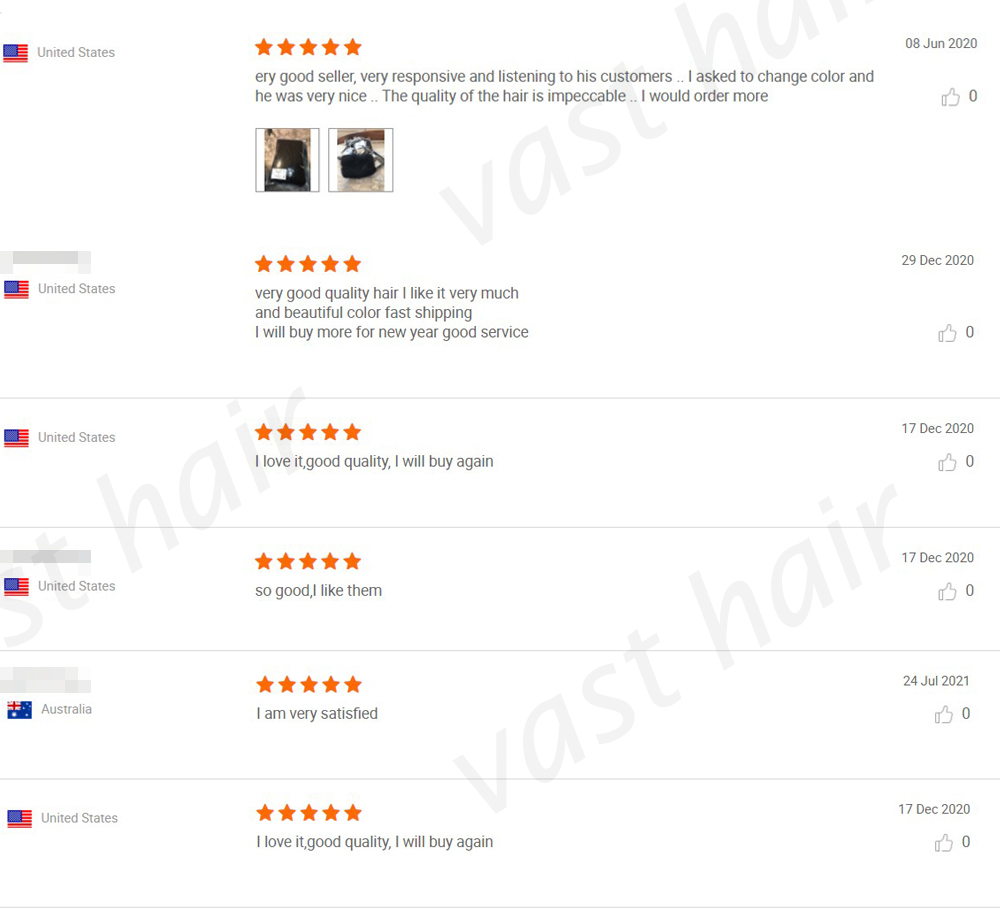
Task: Click 'Australia' country label
Action: point(66,709)
